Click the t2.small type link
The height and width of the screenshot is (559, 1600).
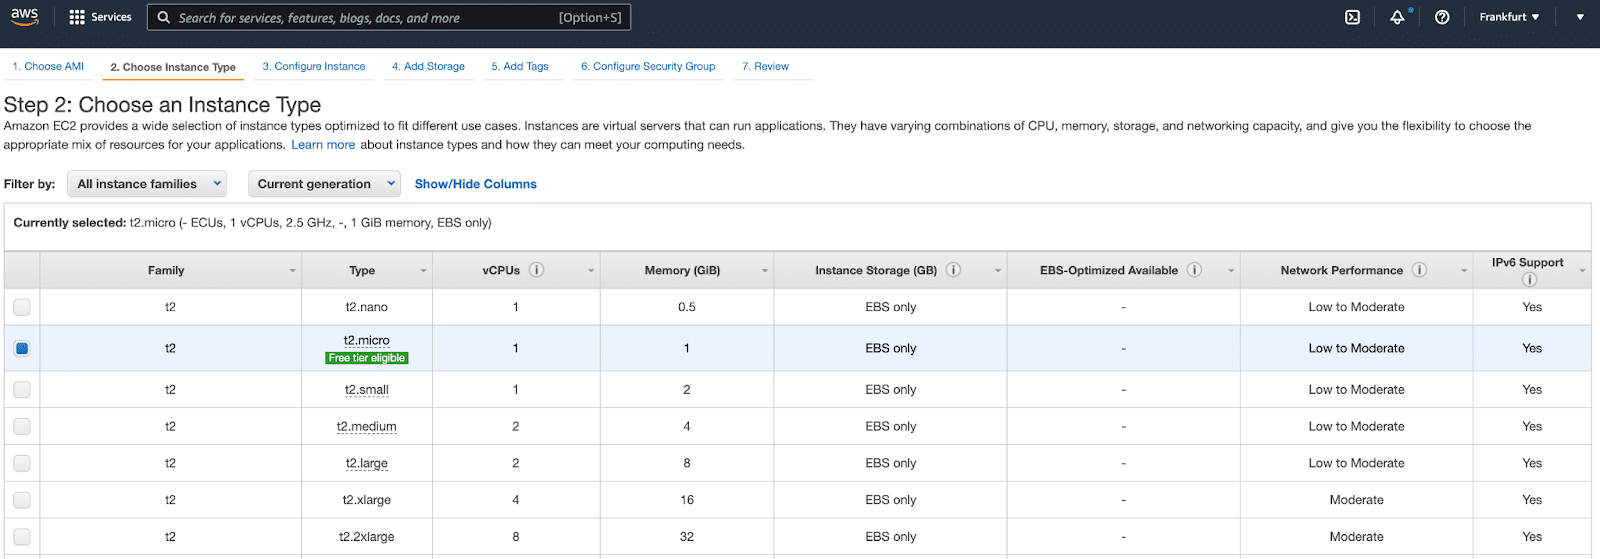(367, 390)
